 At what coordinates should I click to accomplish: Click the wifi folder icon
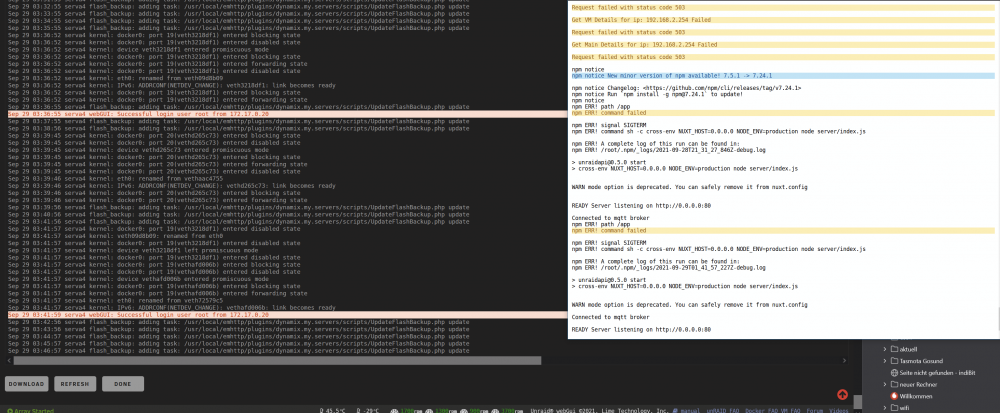(894, 408)
